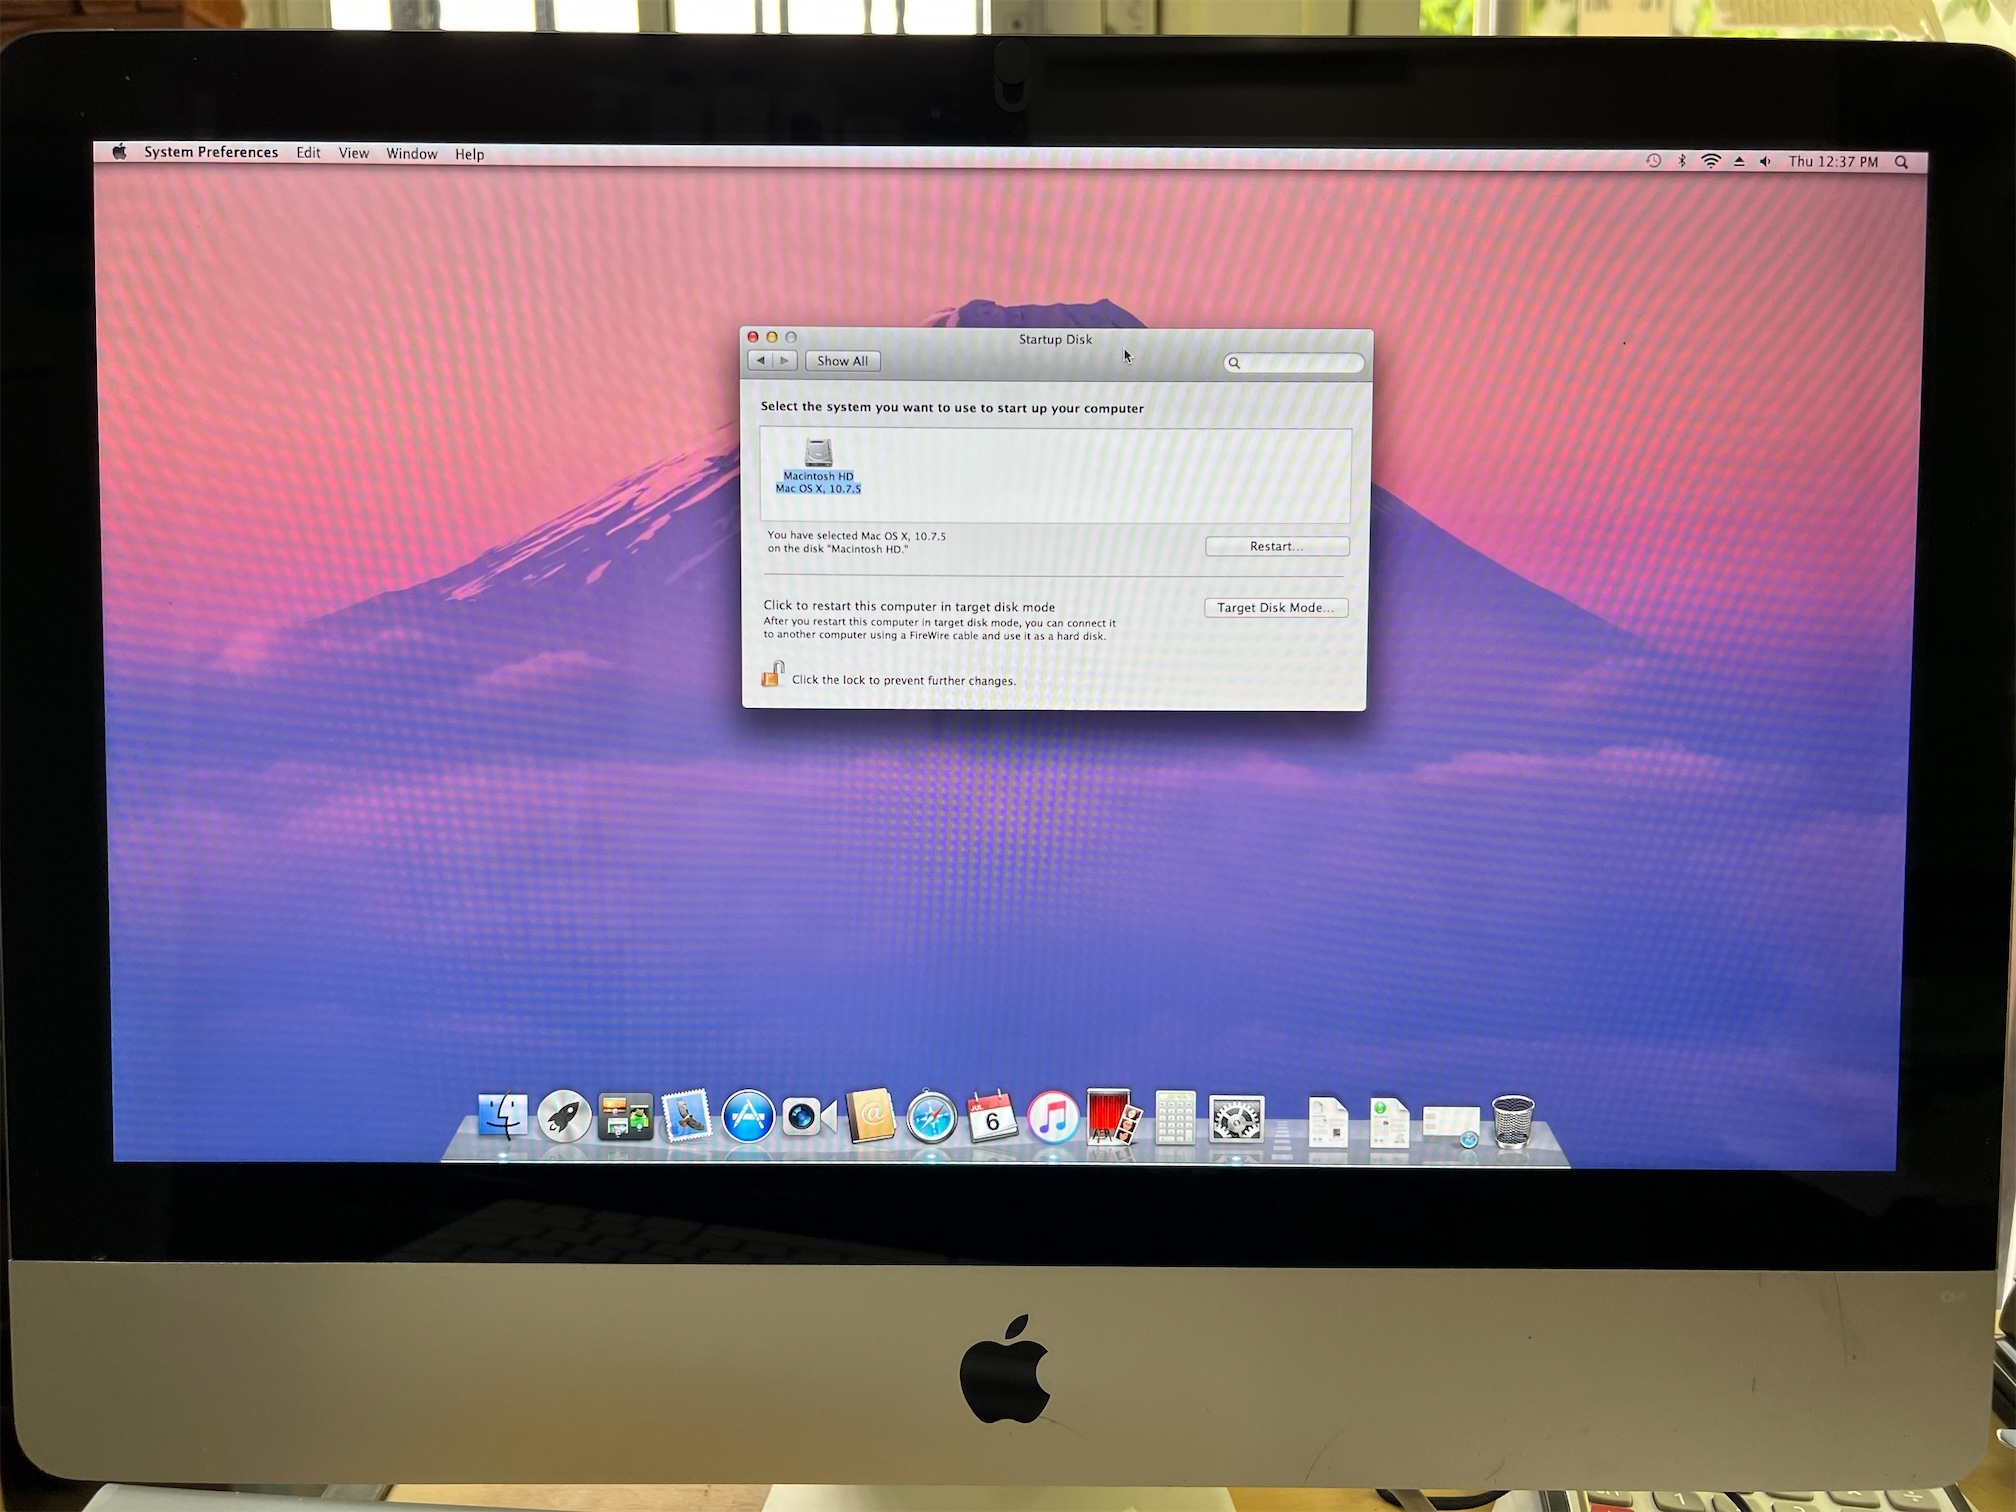The height and width of the screenshot is (1512, 2016).
Task: Open iCal calendar showing 6
Action: 992,1117
